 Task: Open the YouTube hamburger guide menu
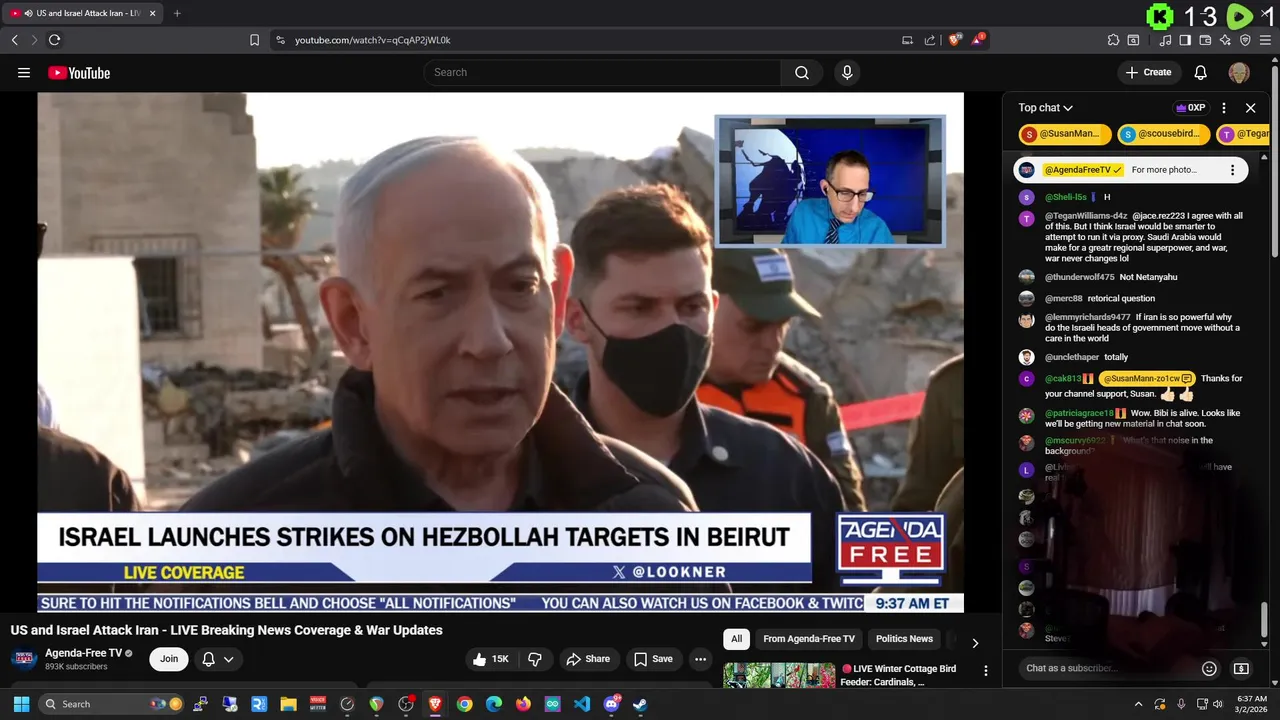[x=24, y=72]
